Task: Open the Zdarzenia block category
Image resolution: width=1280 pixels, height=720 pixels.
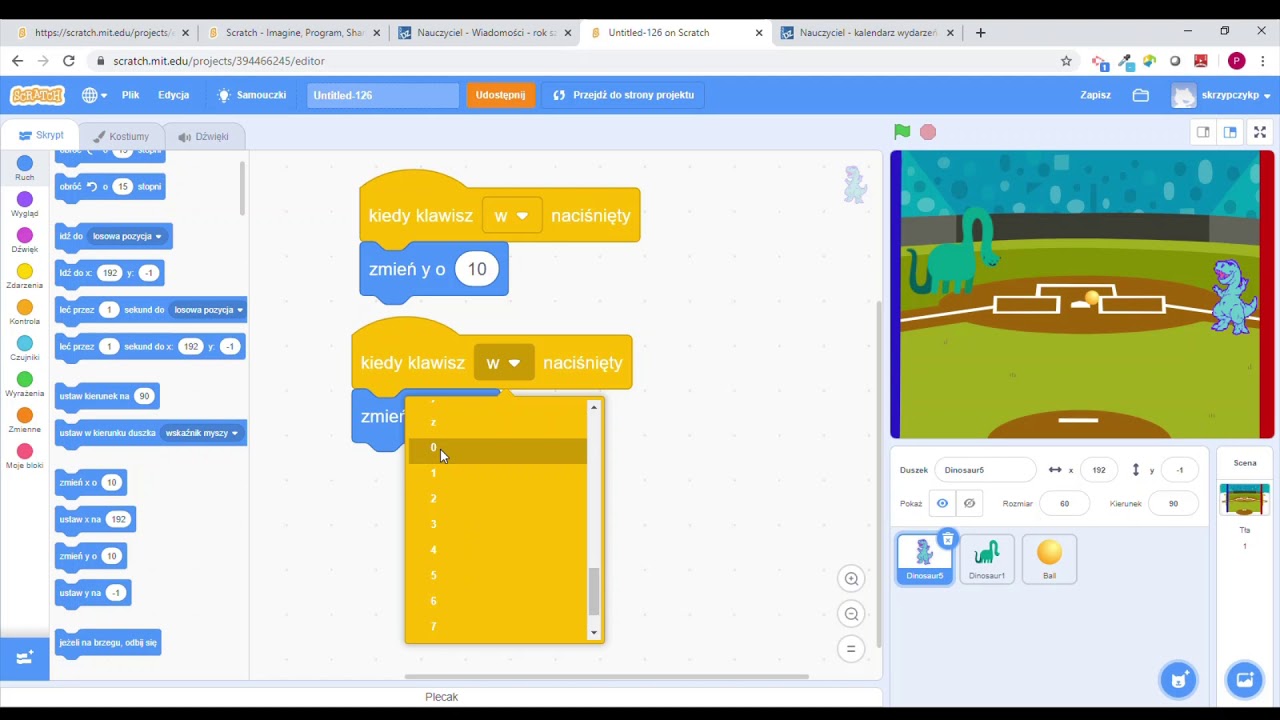Action: [x=25, y=276]
